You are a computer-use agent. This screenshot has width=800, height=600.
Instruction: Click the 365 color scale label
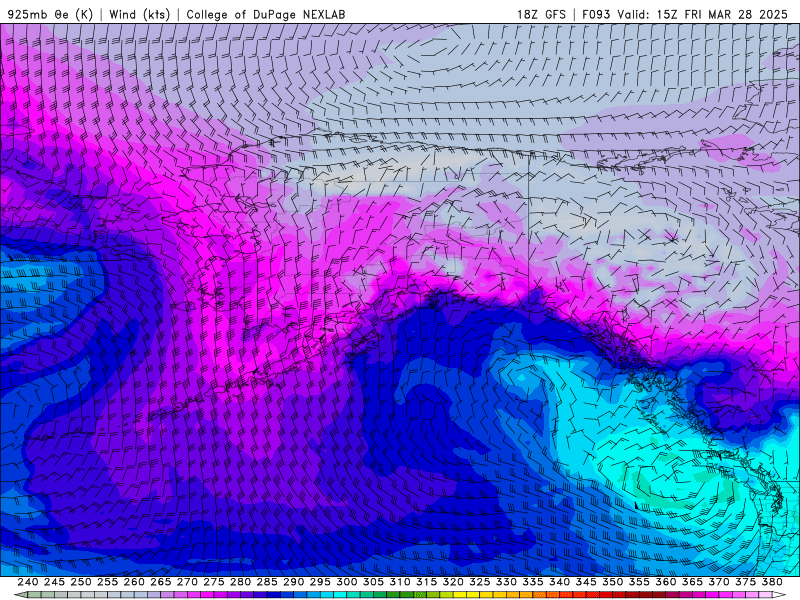pos(692,582)
